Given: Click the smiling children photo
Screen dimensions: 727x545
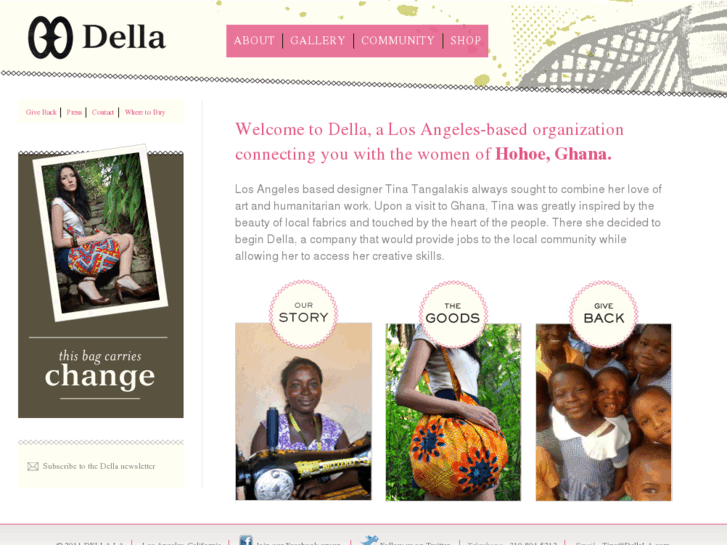Looking at the screenshot, I should [604, 412].
